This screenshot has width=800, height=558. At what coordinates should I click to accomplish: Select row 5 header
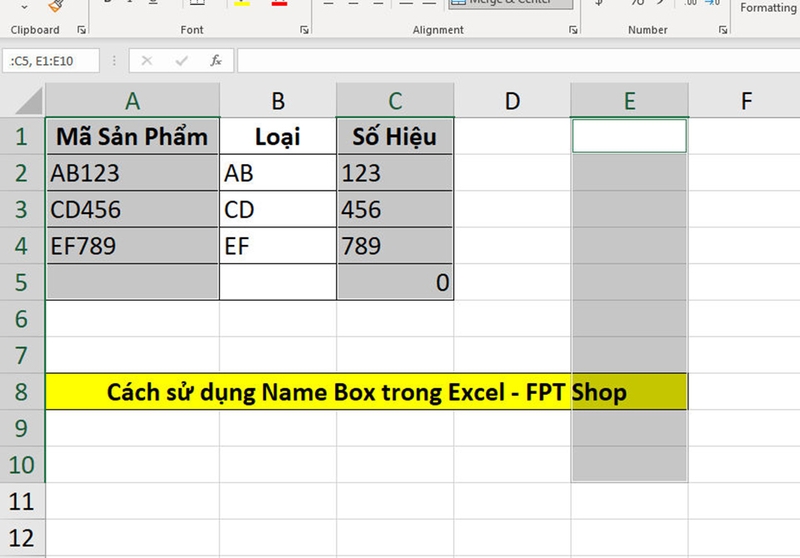coord(22,282)
